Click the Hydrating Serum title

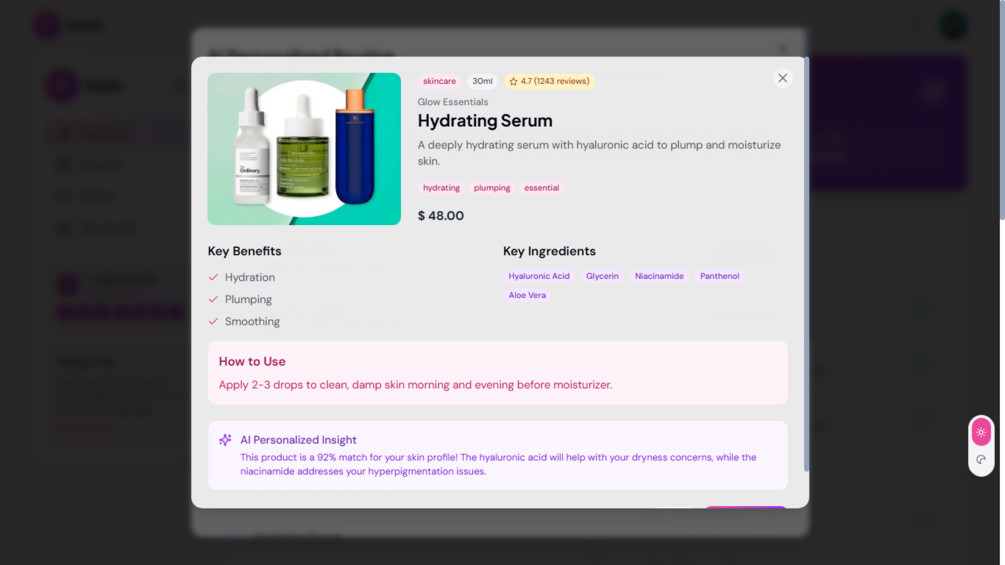point(485,120)
